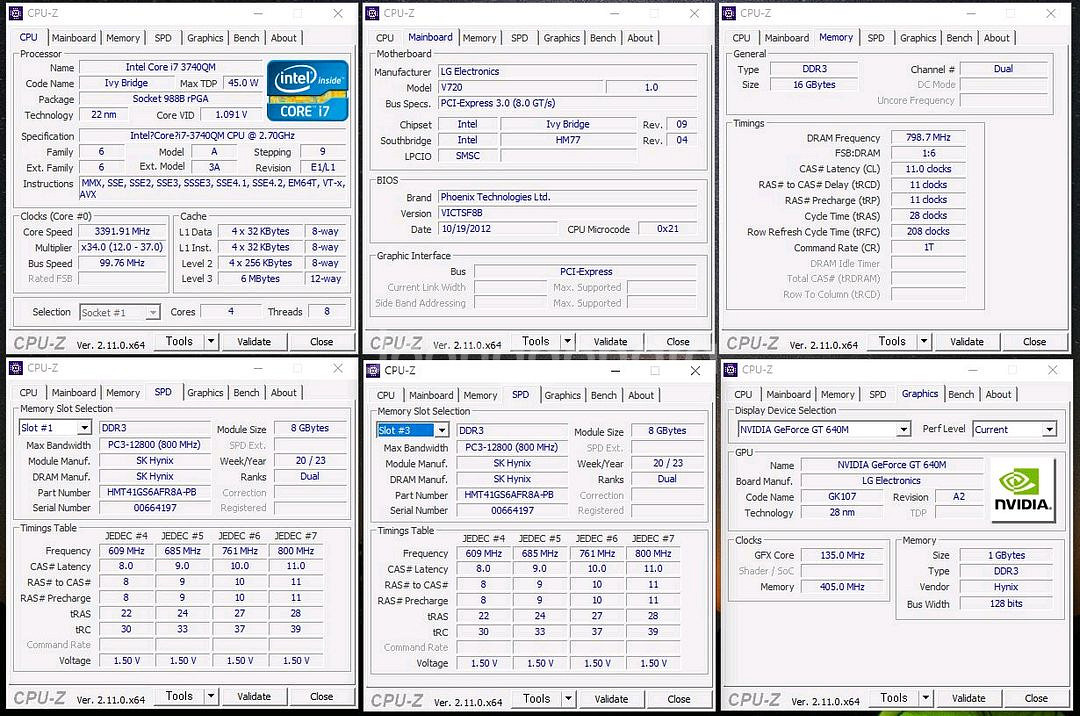Click the Tools button in the Intel Core i7 window
Image resolution: width=1080 pixels, height=716 pixels.
point(179,341)
